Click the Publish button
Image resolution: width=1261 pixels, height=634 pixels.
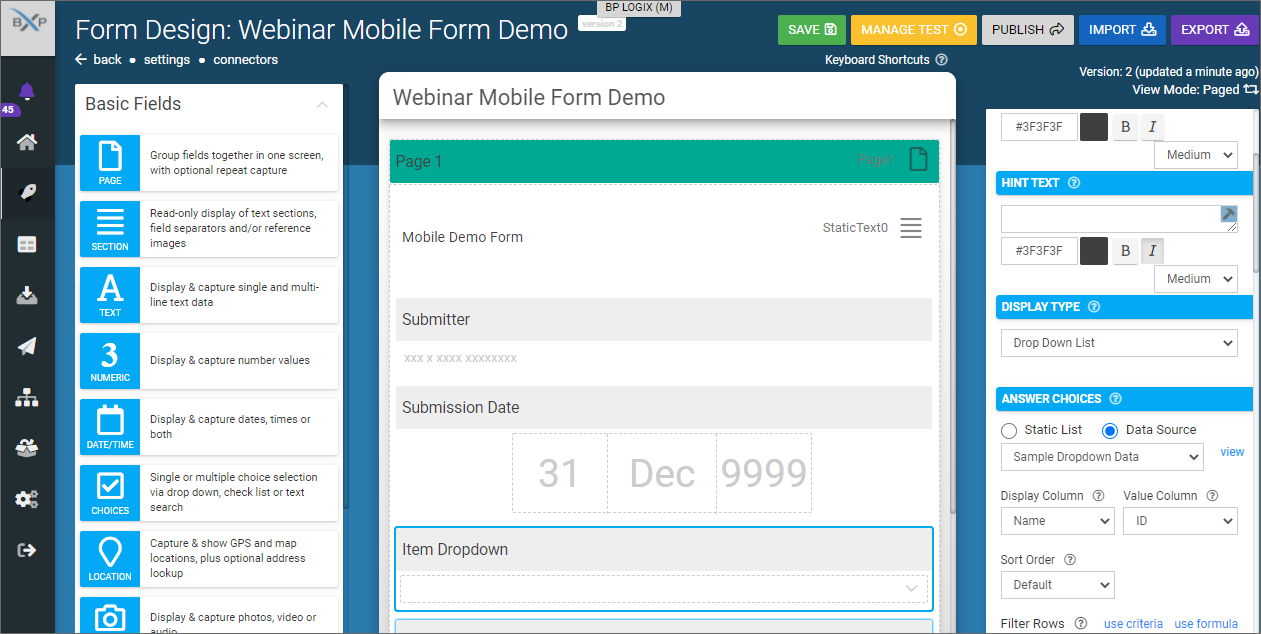tap(1027, 30)
